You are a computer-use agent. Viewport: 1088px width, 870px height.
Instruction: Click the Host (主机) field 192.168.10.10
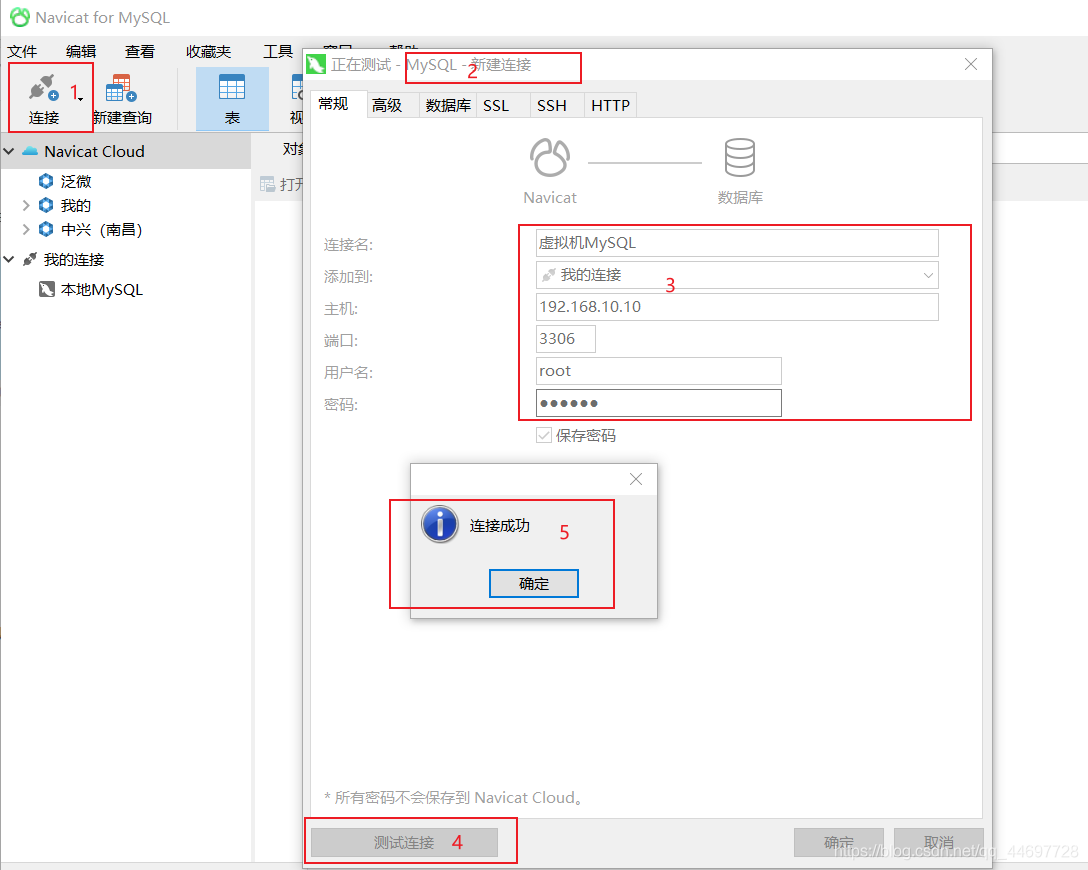pos(737,307)
